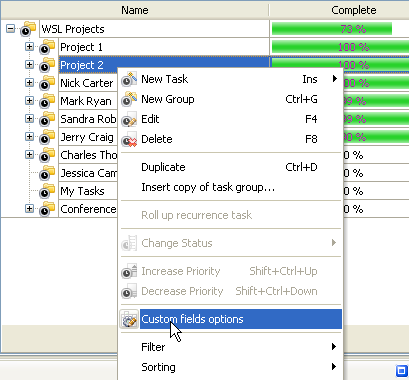
Task: Click the 100 % progress bar of Project 1
Action: tap(340, 47)
